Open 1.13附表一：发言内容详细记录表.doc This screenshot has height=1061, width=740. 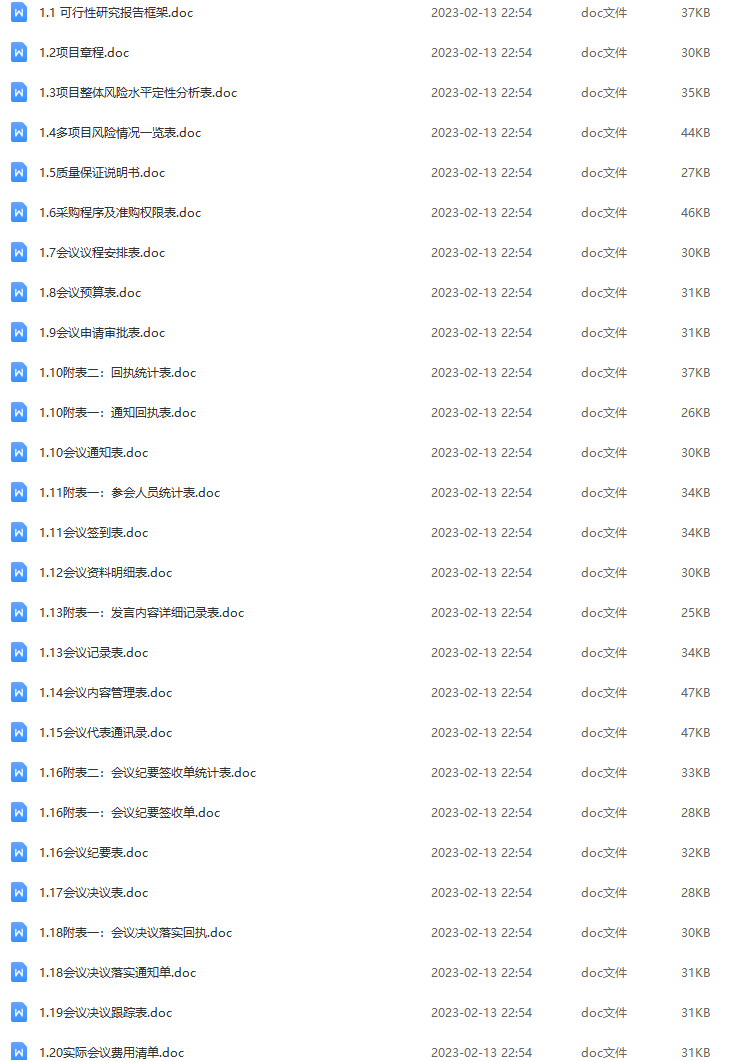(x=141, y=612)
